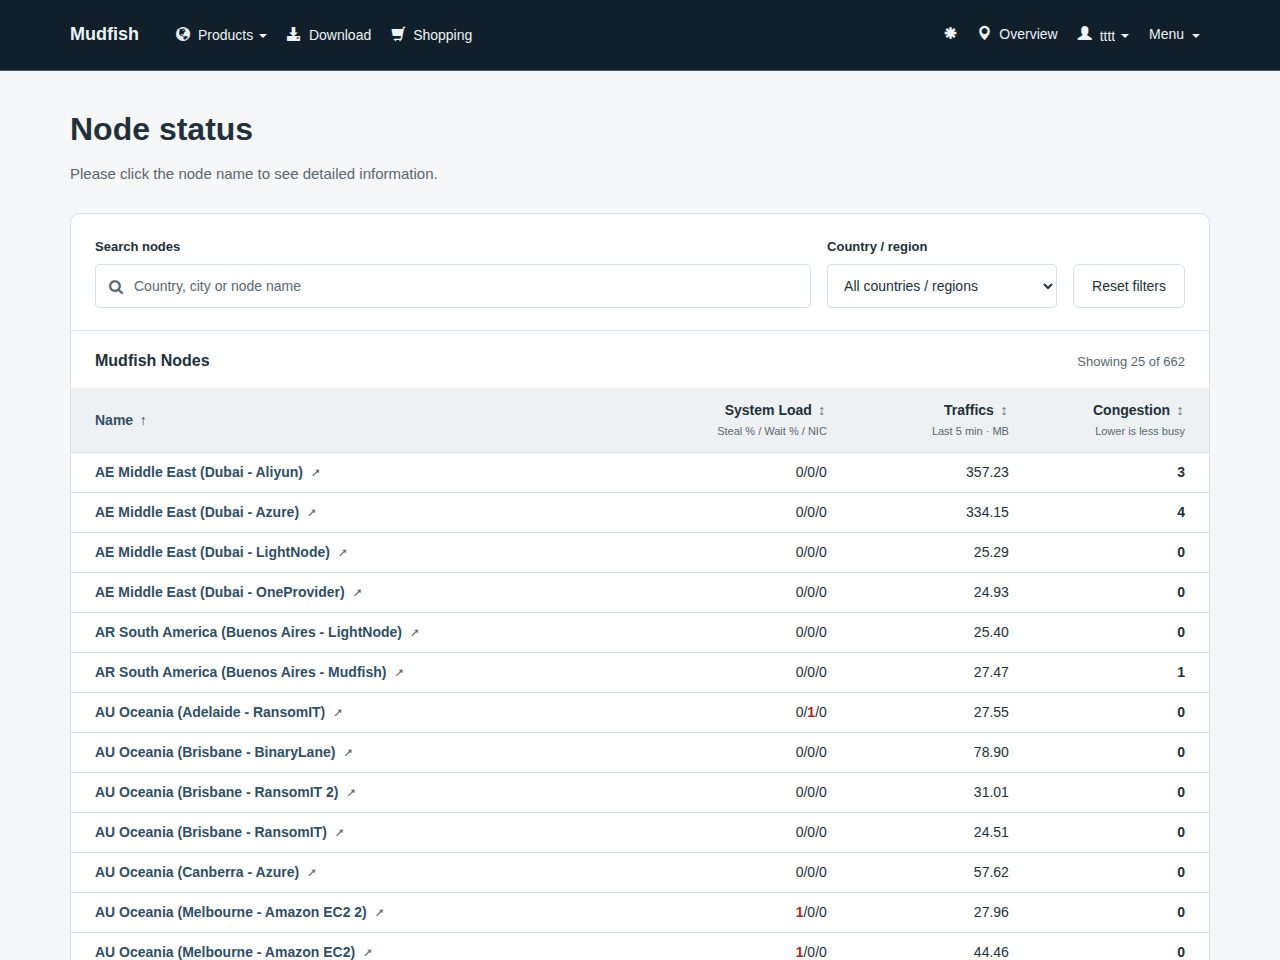This screenshot has width=1280, height=960.
Task: Open AU Oceania (Canberra - Azure) node
Action: (197, 872)
